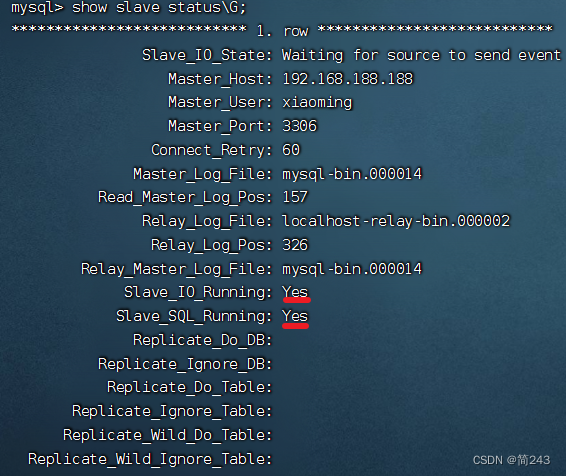Click the Read_Master_Log_Pos value 157
The image size is (566, 476).
tap(295, 197)
